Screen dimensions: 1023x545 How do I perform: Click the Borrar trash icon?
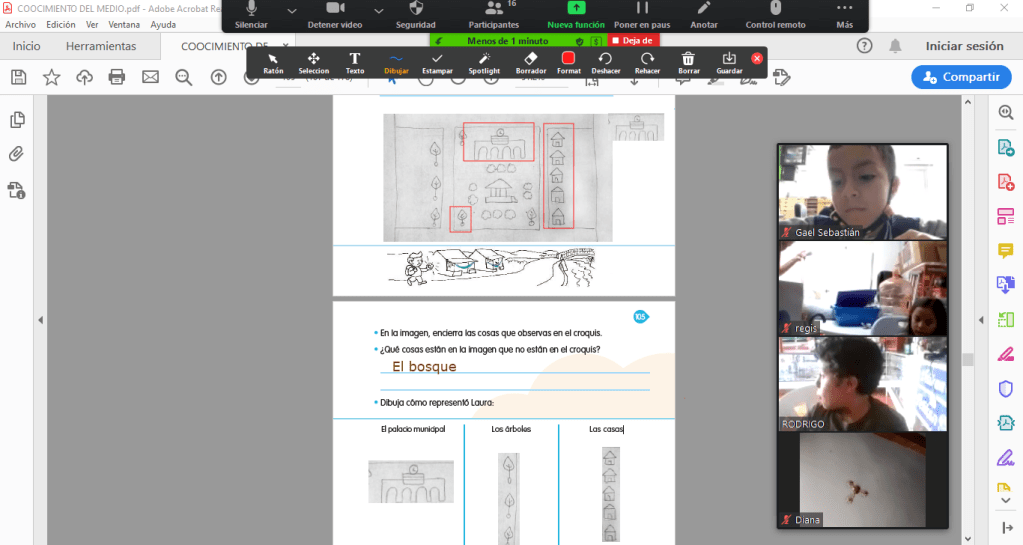[688, 62]
